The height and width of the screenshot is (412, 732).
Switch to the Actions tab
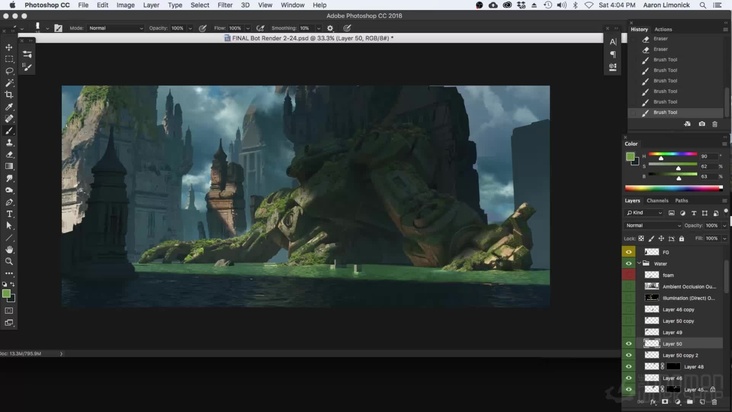[663, 29]
